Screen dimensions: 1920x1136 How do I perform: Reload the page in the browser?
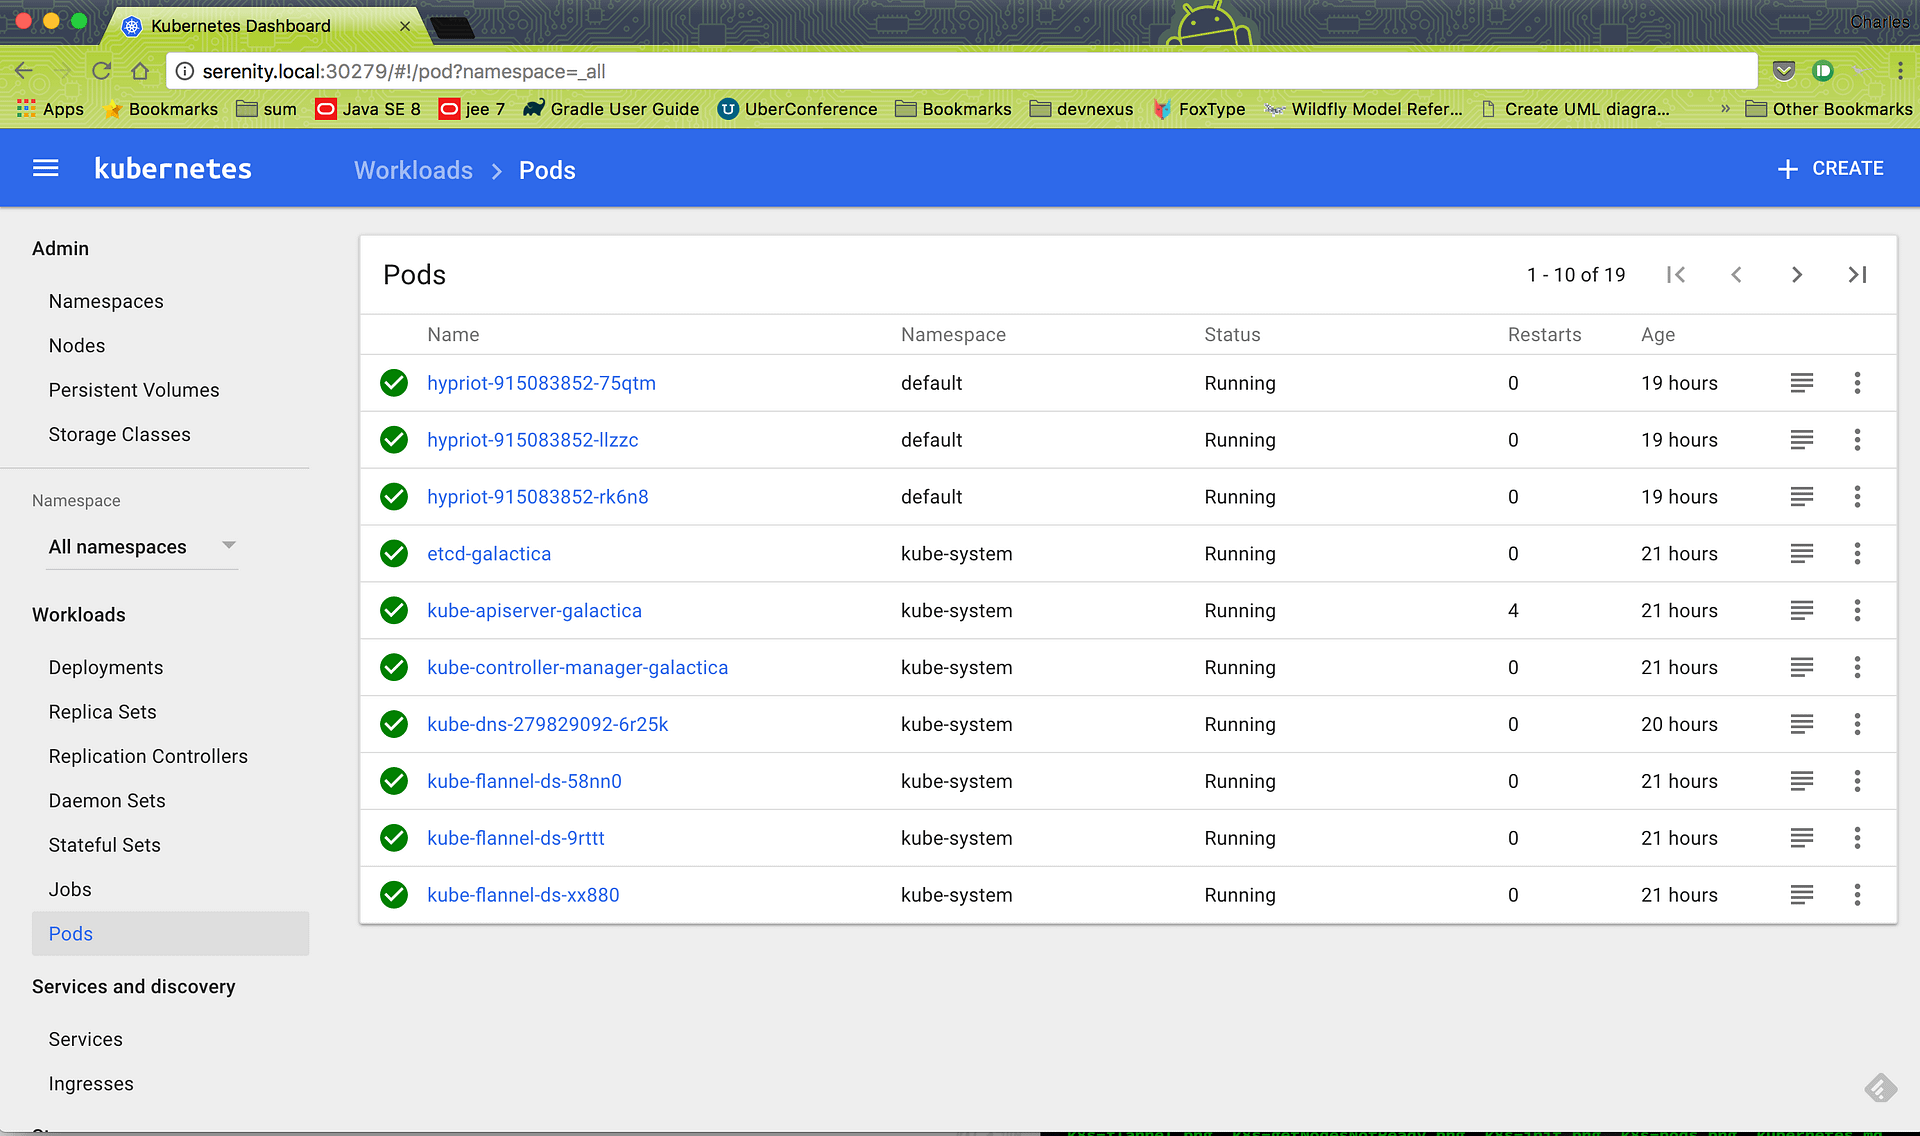point(101,71)
